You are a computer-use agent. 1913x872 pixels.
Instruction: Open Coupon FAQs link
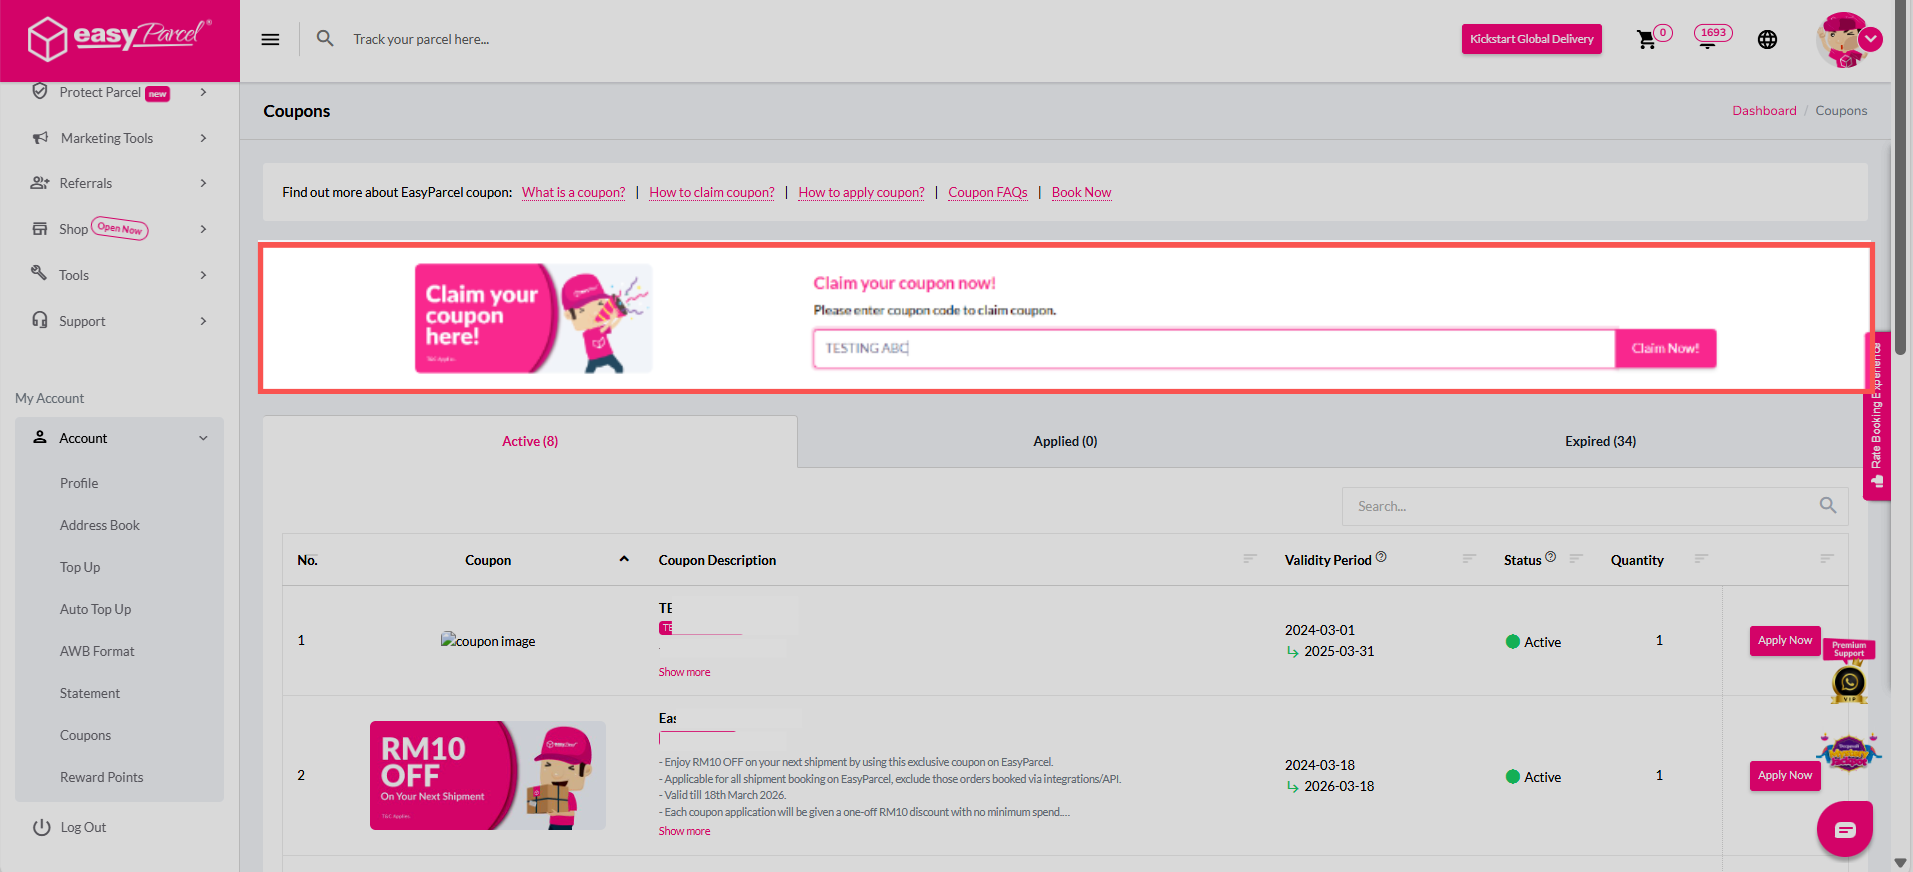[988, 192]
